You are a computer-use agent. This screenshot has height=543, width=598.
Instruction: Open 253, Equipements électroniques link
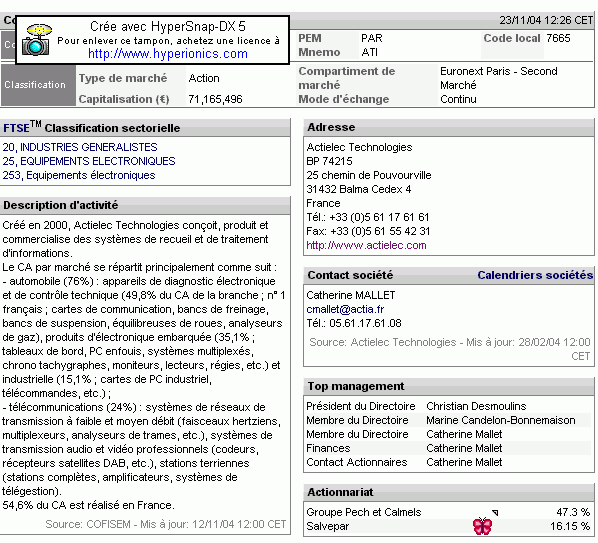[x=79, y=175]
